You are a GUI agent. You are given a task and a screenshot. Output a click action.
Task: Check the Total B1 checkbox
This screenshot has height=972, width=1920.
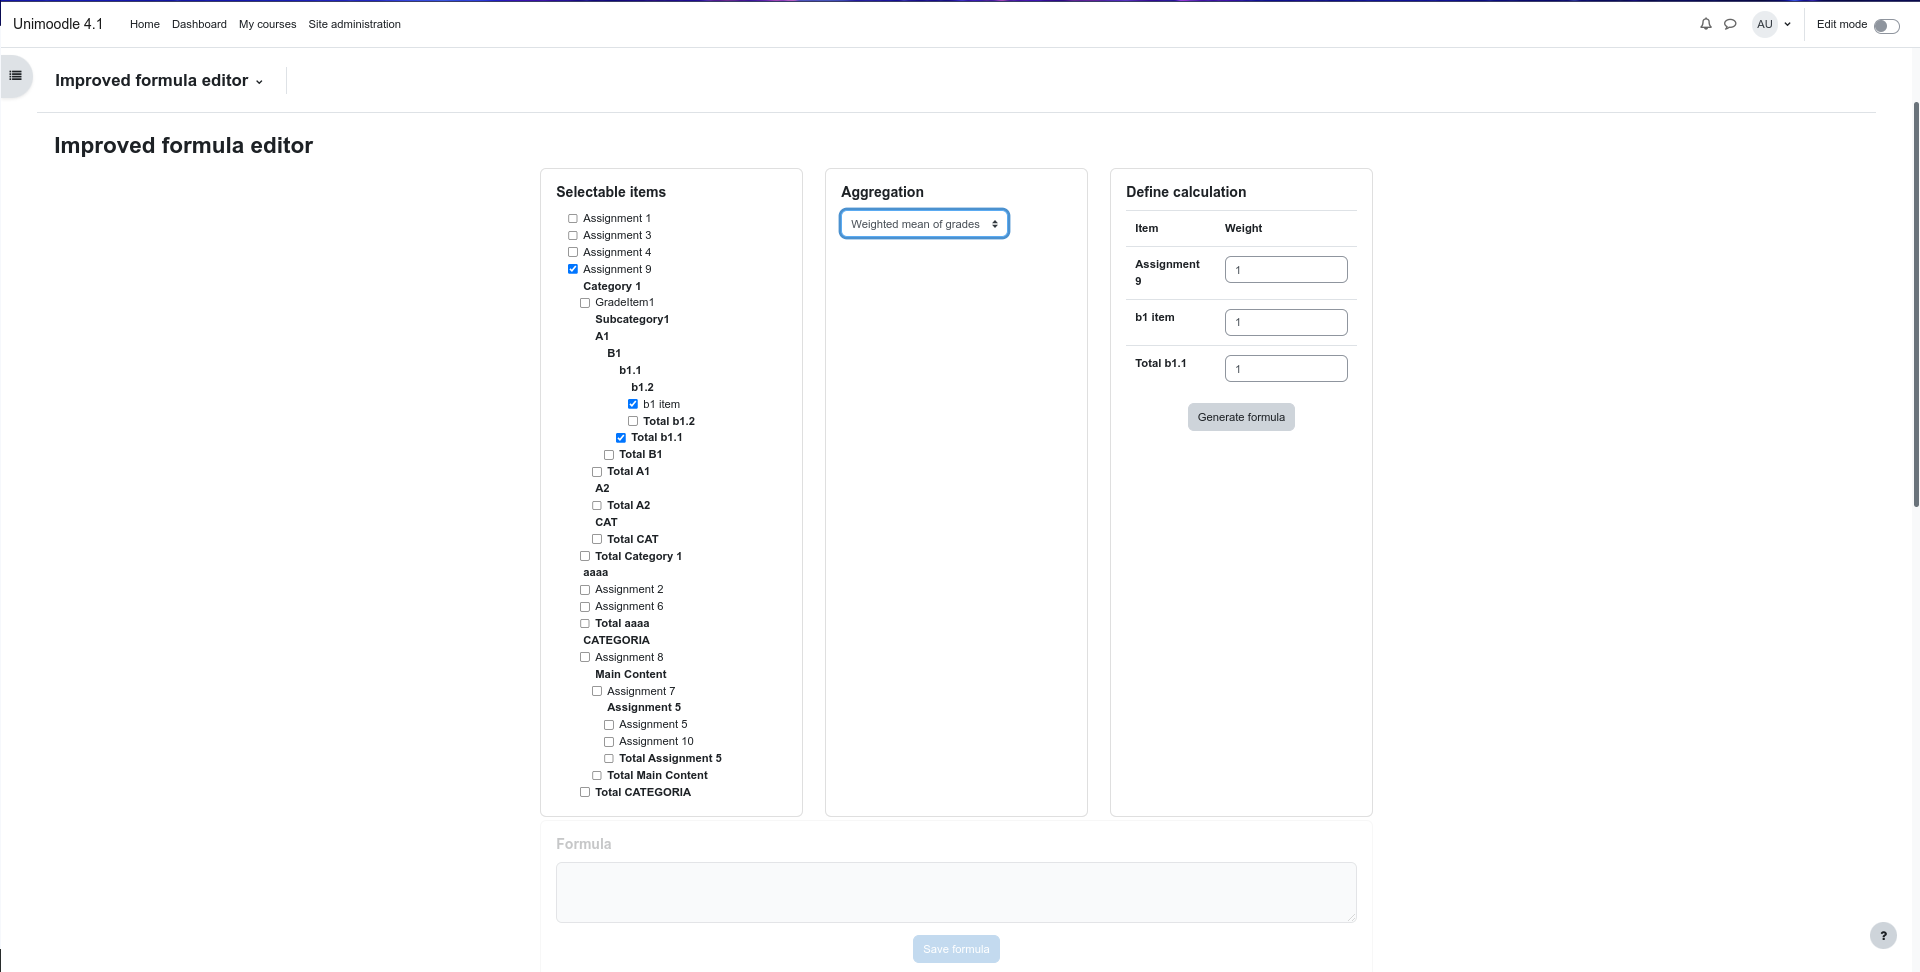609,455
